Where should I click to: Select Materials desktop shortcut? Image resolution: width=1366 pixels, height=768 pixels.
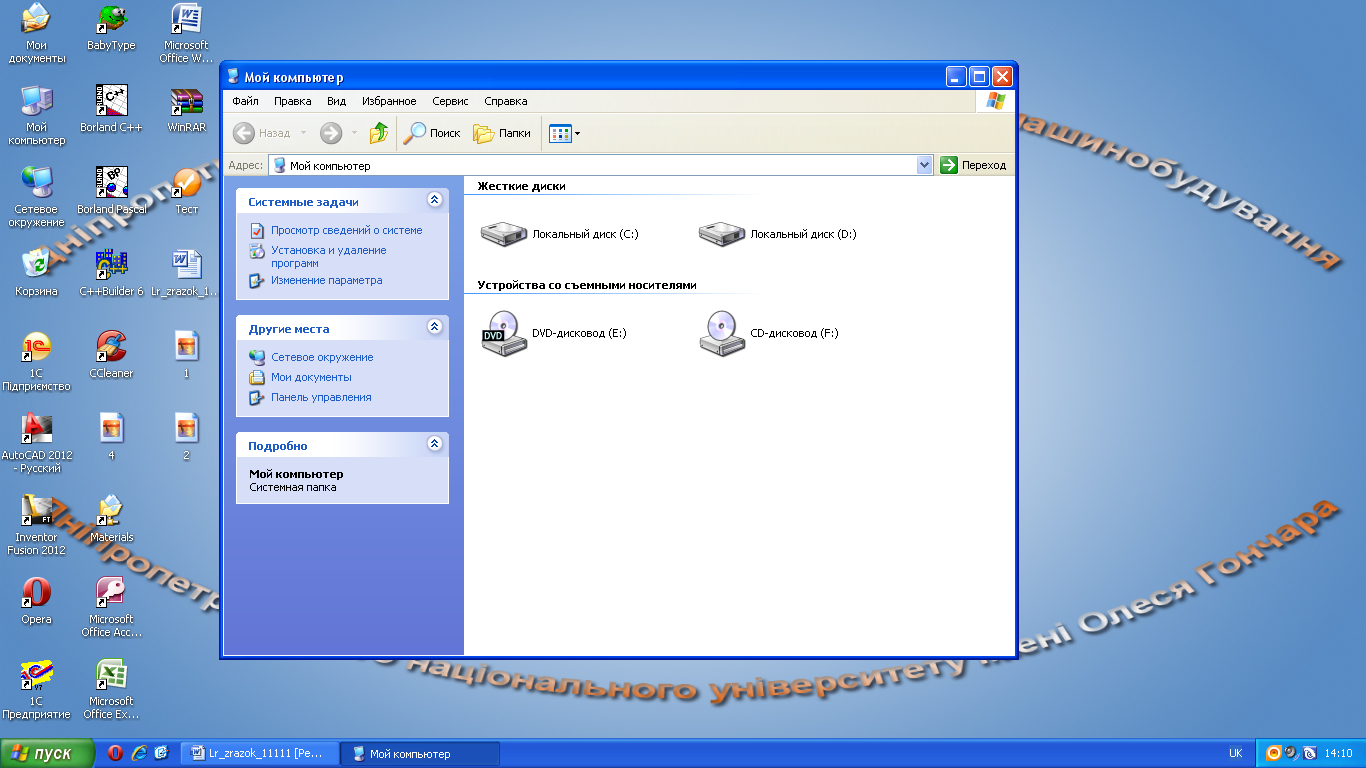(111, 520)
